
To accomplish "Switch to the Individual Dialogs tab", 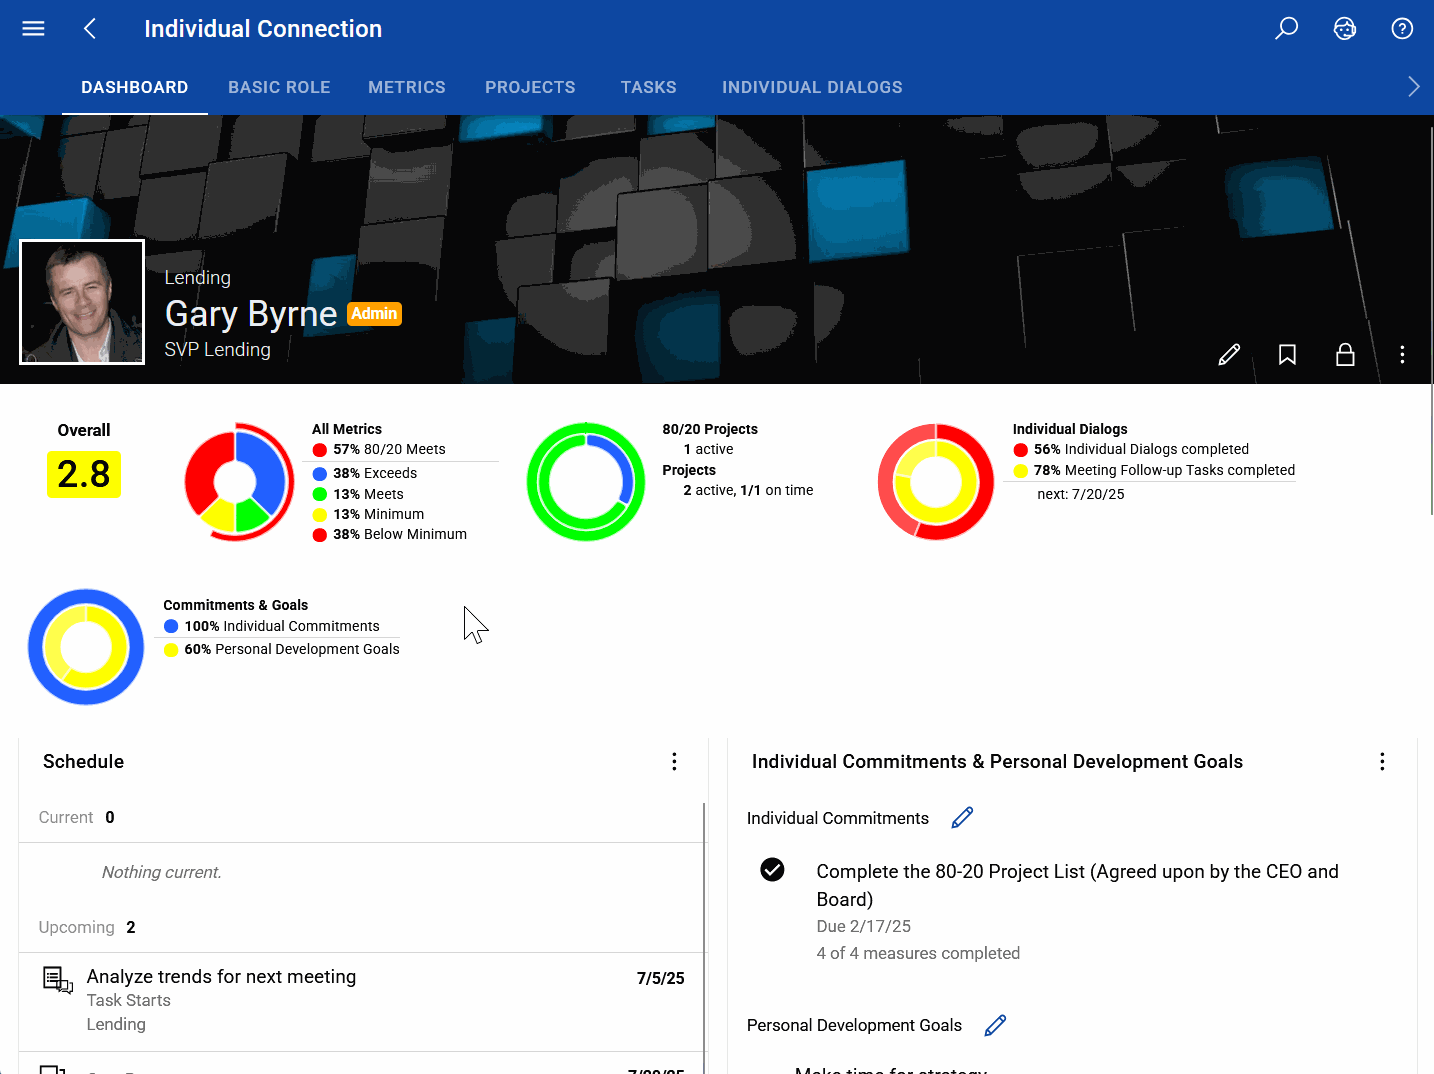I will (812, 87).
